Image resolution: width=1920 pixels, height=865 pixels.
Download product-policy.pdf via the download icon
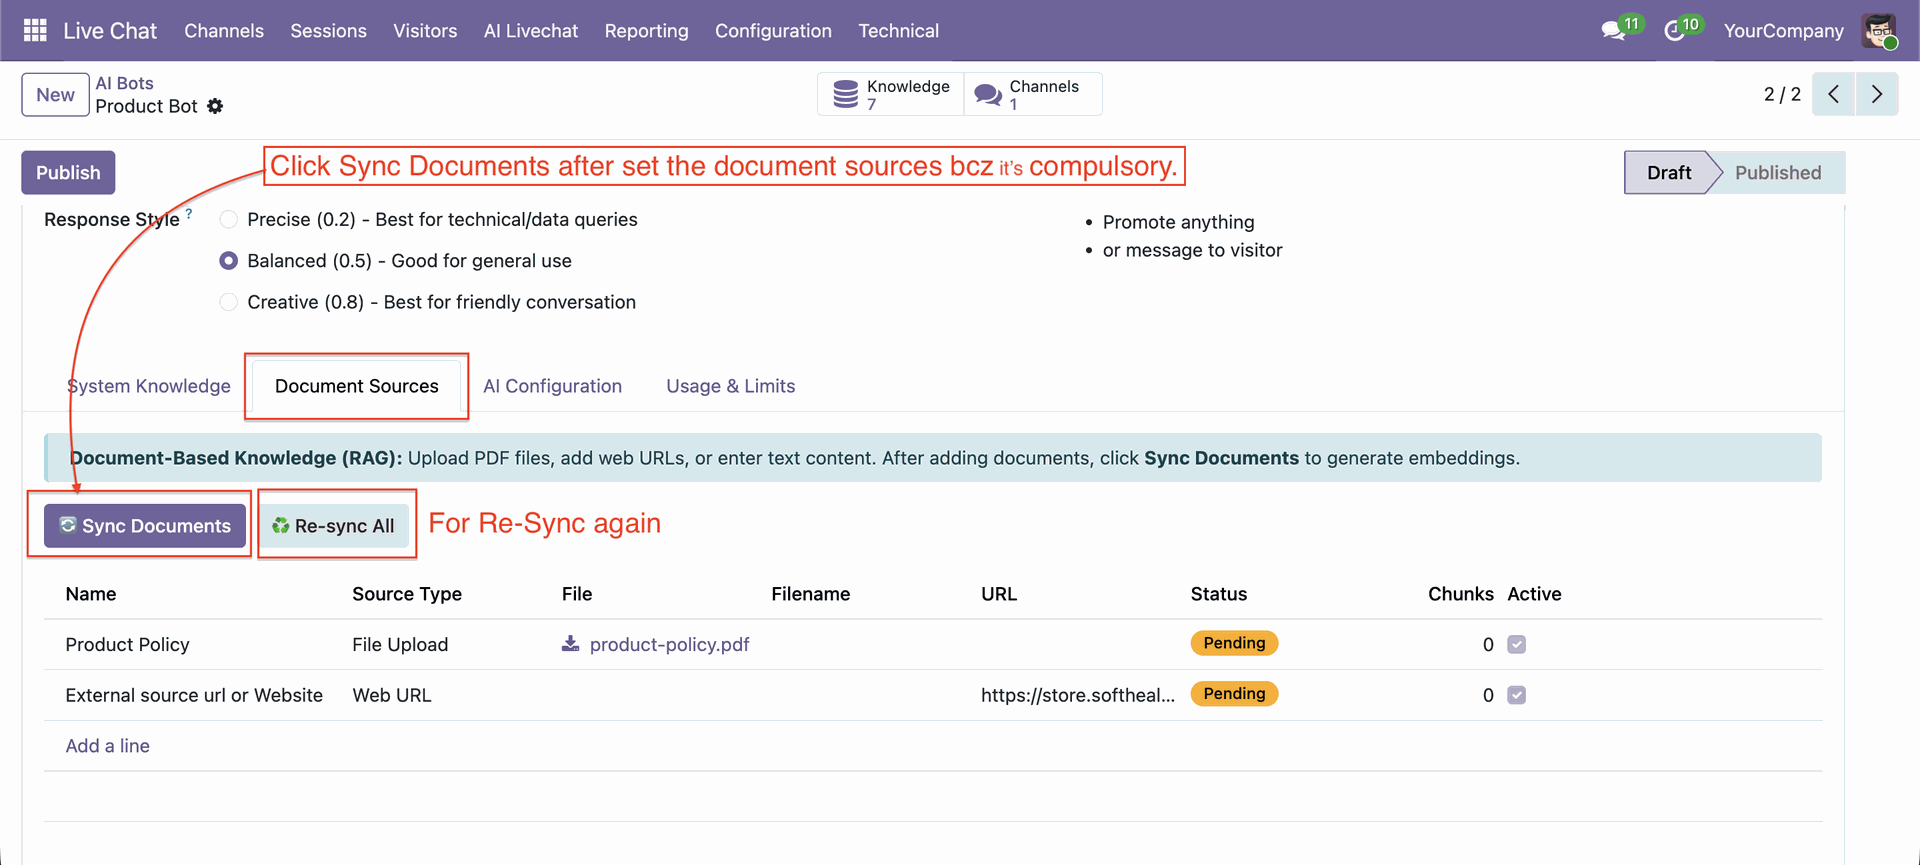click(570, 644)
